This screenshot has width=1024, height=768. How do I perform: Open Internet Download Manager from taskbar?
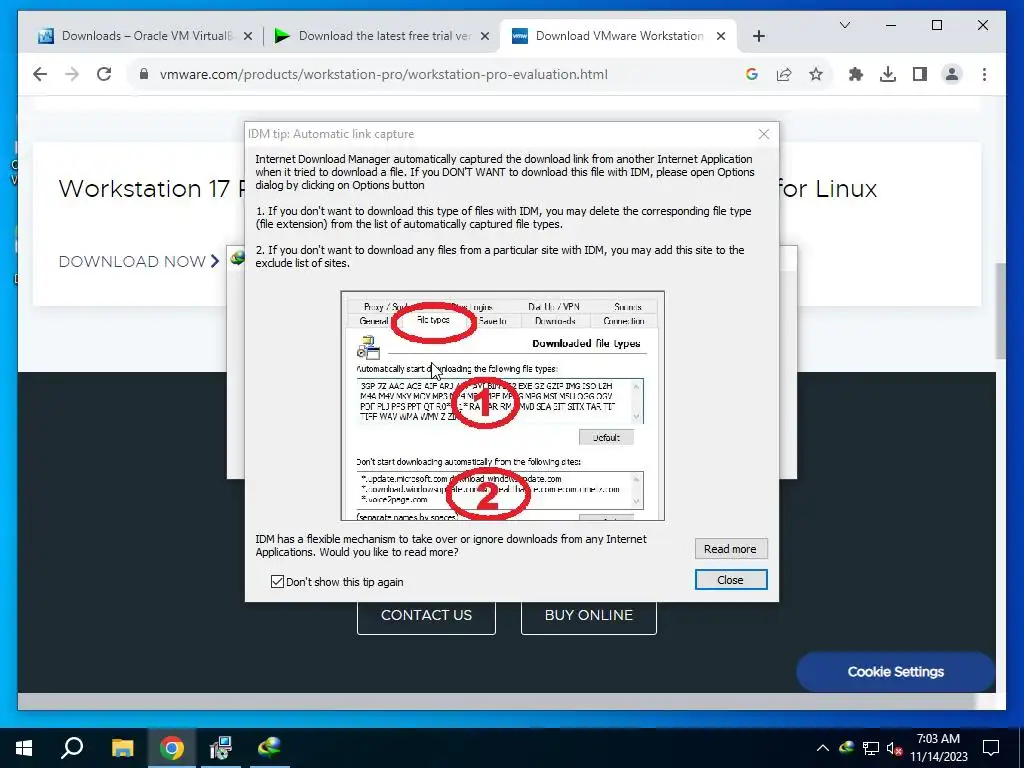[x=269, y=748]
